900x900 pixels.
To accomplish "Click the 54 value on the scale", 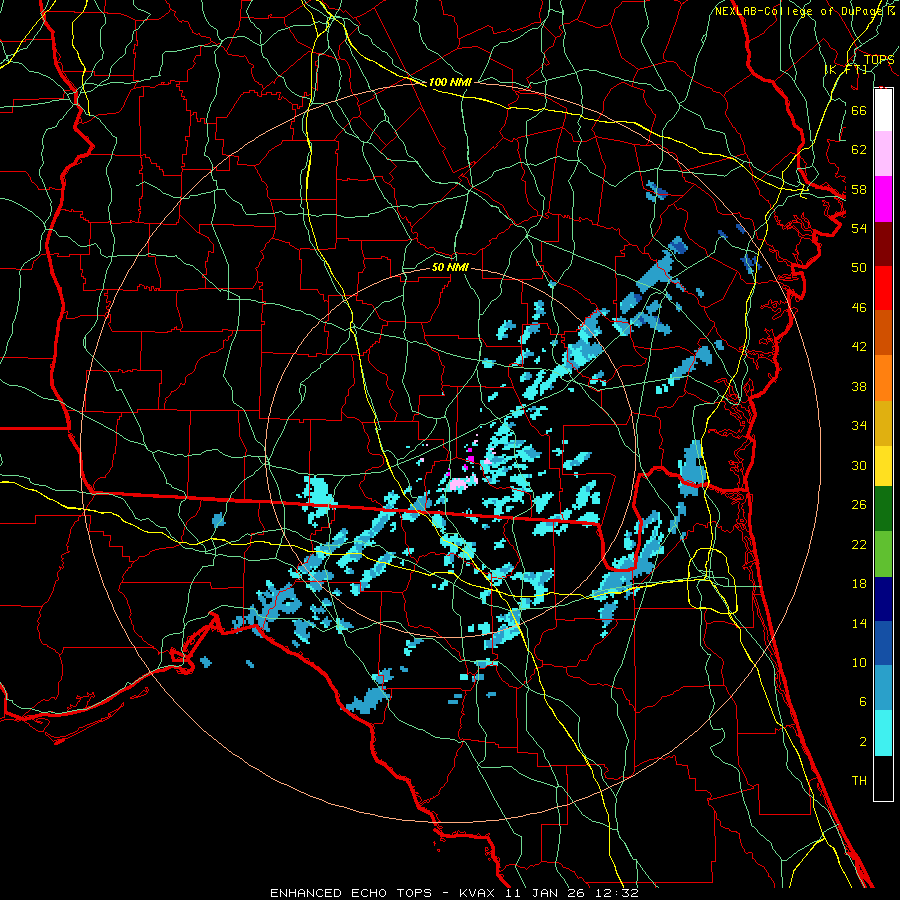I will [859, 228].
